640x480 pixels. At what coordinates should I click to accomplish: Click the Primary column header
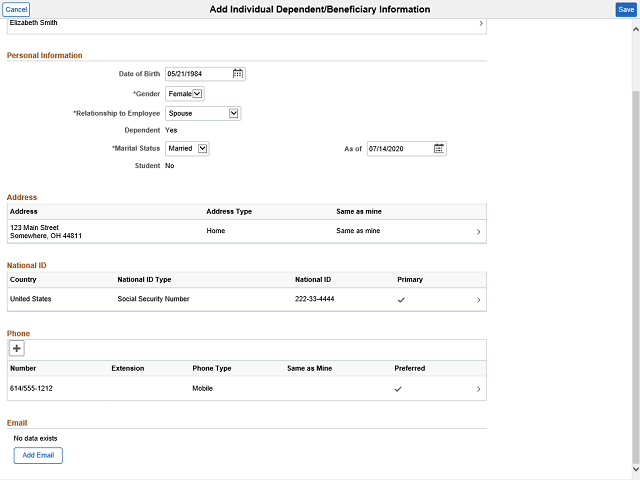point(410,280)
